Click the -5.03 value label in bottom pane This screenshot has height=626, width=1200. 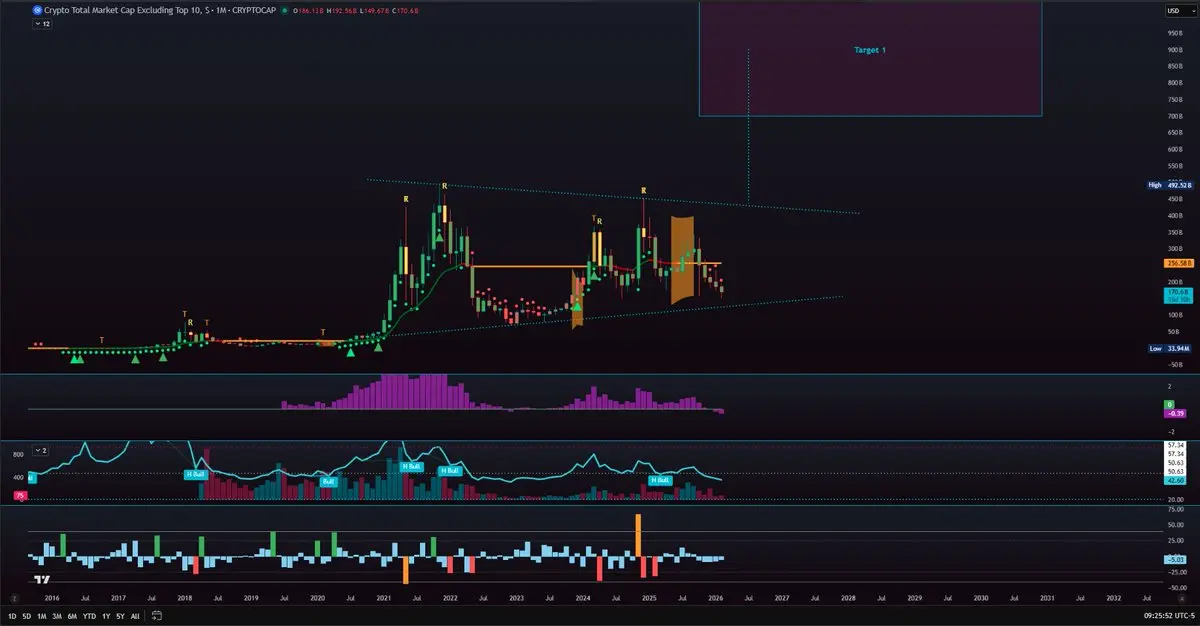pos(1175,559)
